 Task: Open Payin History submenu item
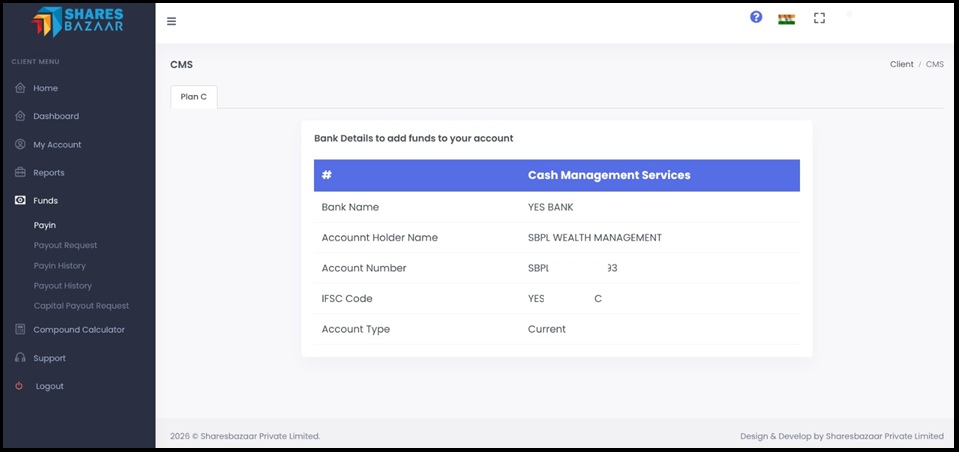click(x=59, y=265)
